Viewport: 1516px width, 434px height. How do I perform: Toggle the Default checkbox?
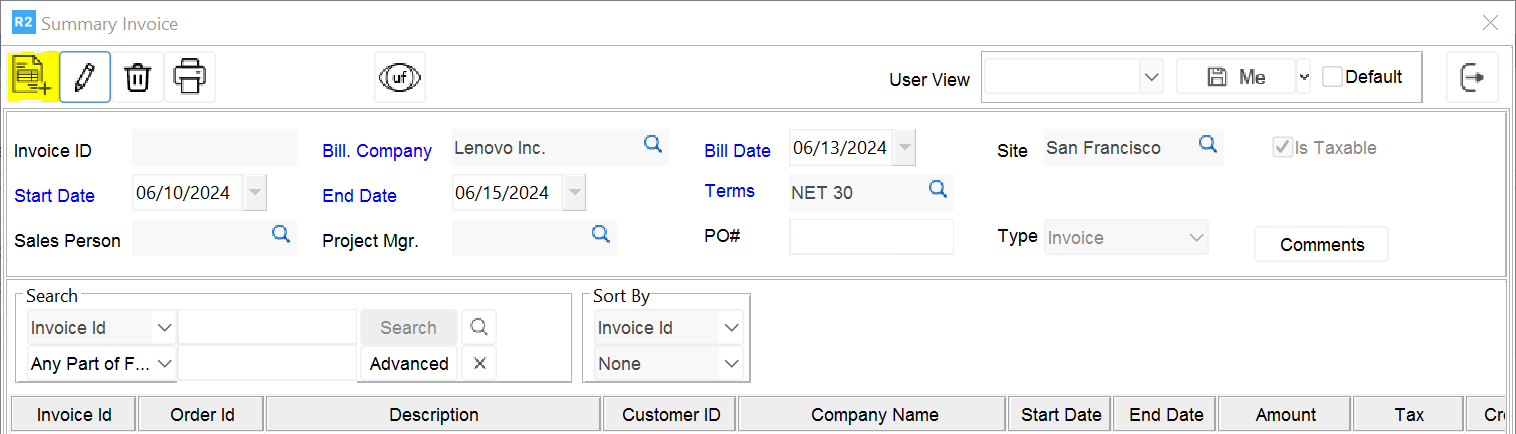click(x=1332, y=77)
